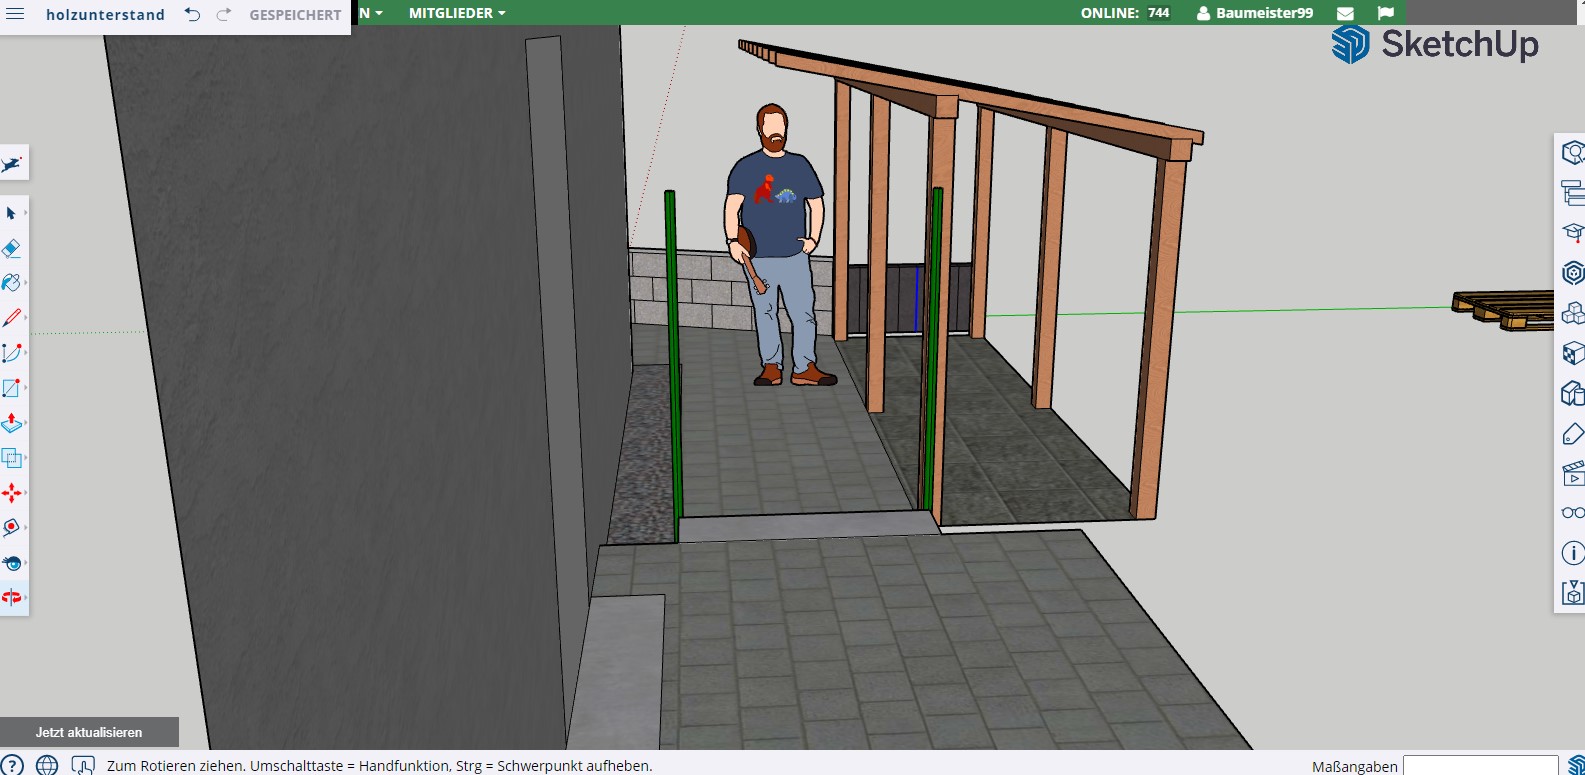Open the Scenes panel clapperboard icon
This screenshot has height=775, width=1585.
[1572, 473]
